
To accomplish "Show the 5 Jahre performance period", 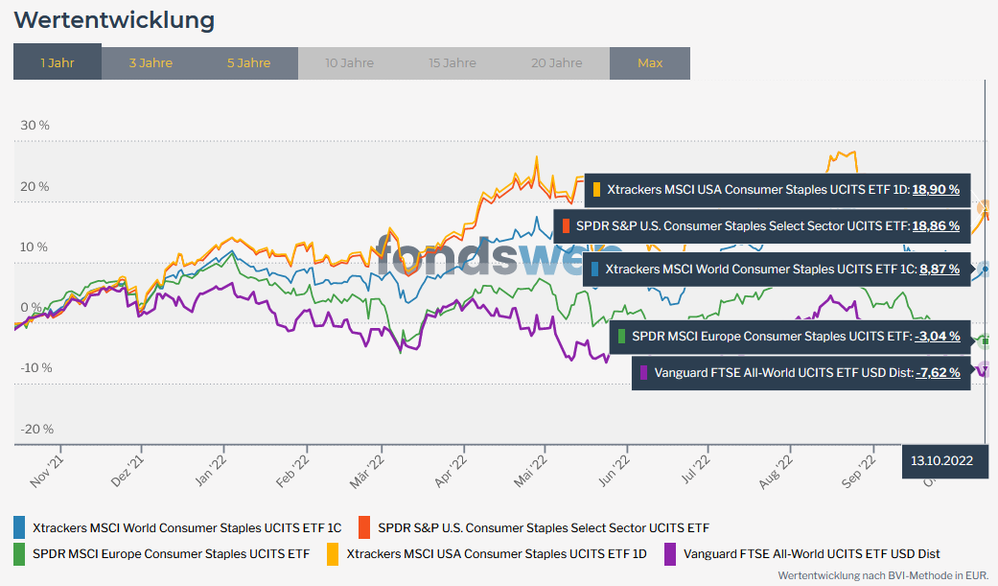I will tap(248, 63).
